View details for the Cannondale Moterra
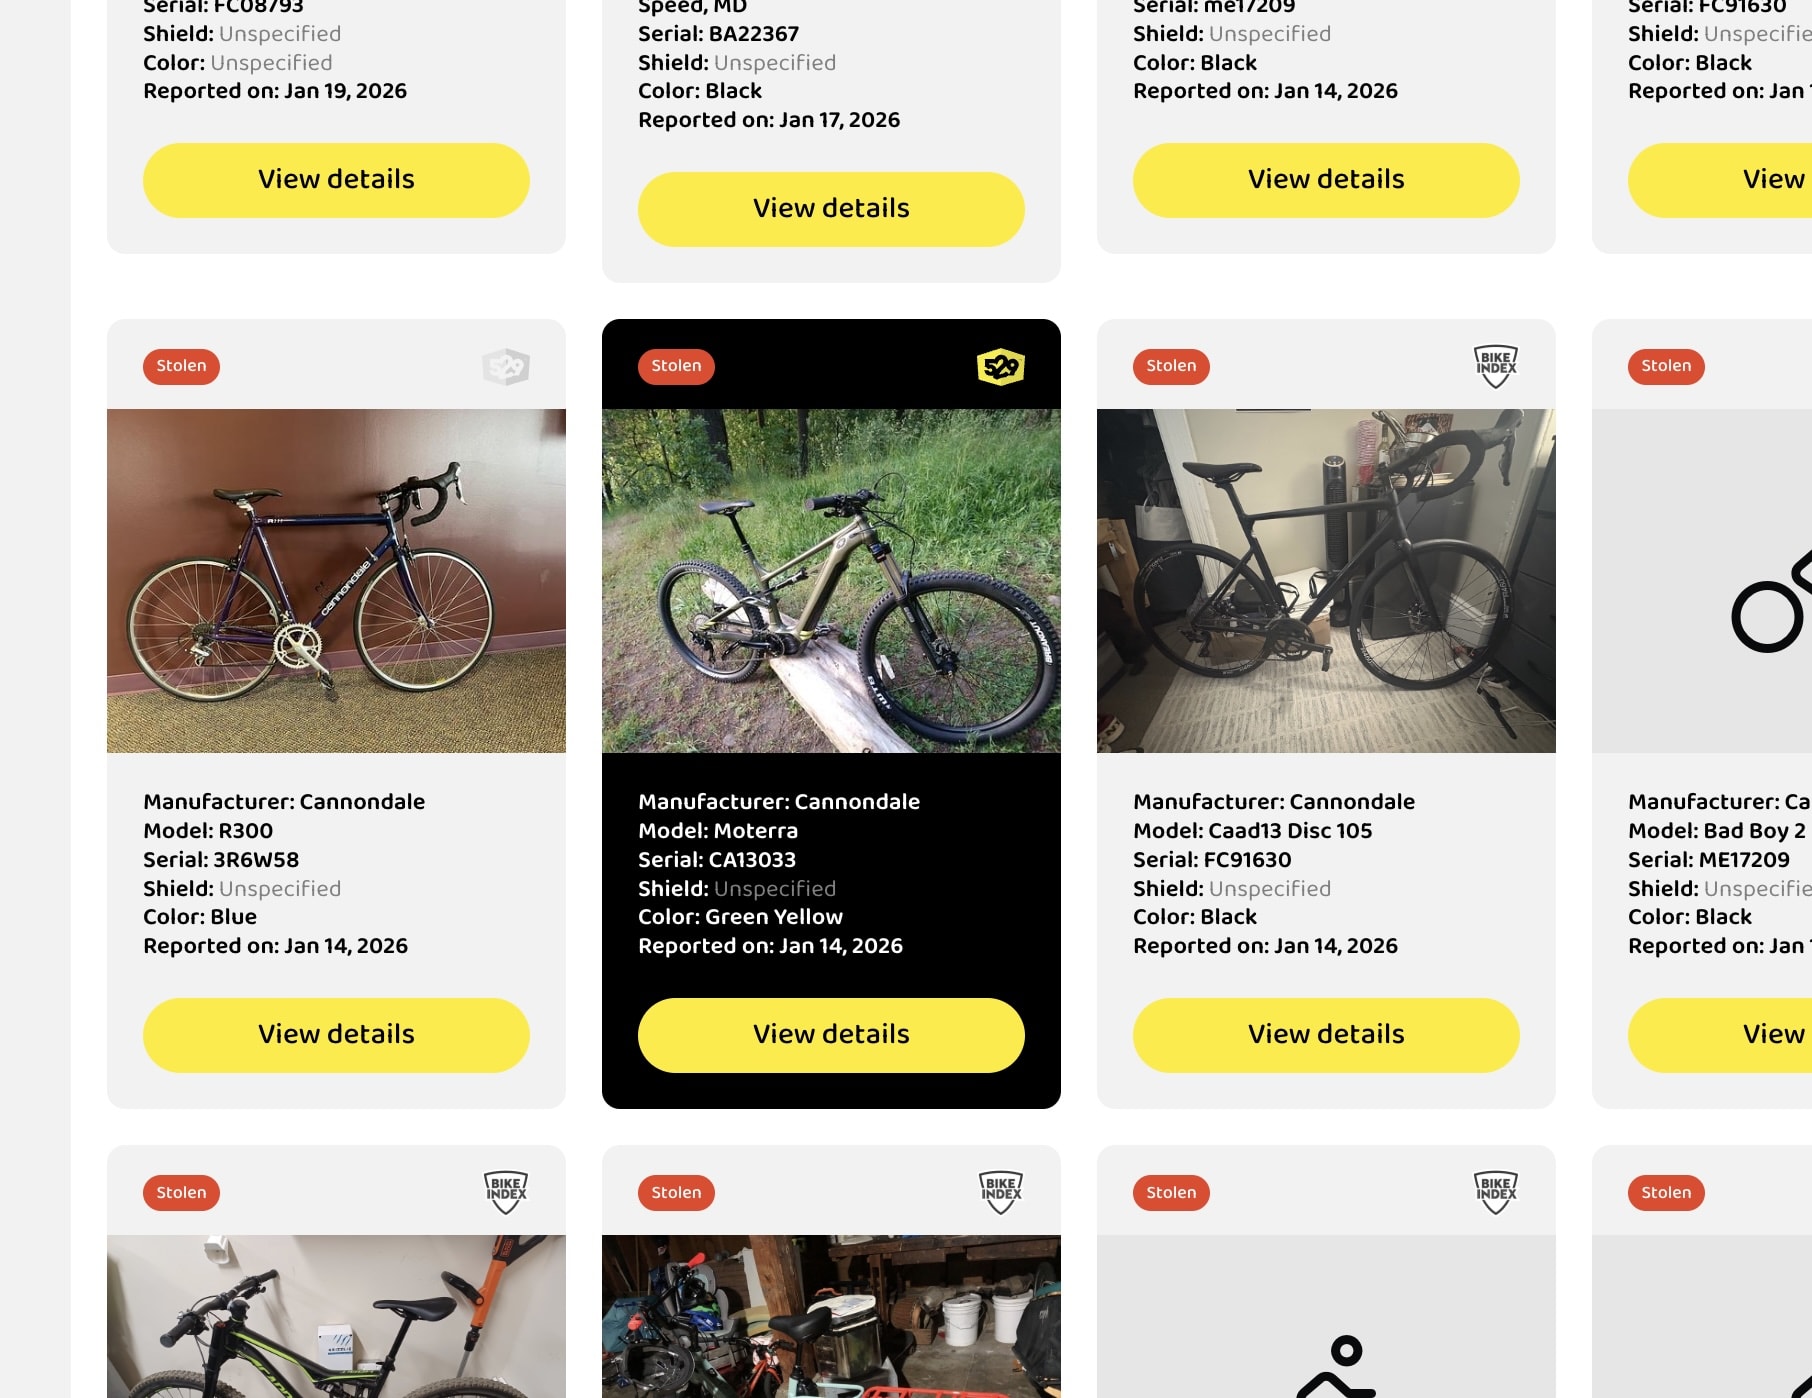This screenshot has width=1812, height=1398. pos(830,1035)
